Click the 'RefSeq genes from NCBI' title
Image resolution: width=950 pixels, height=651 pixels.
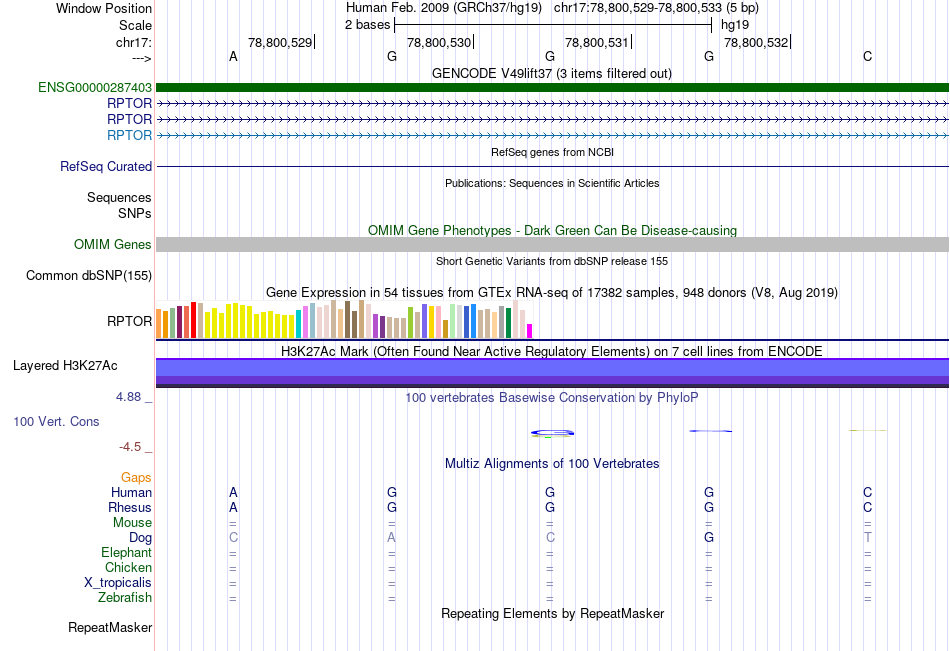pos(552,152)
